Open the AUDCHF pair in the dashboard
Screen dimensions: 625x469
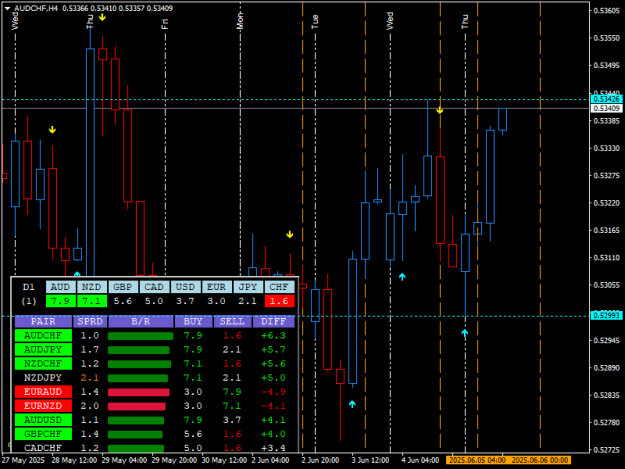(x=43, y=336)
